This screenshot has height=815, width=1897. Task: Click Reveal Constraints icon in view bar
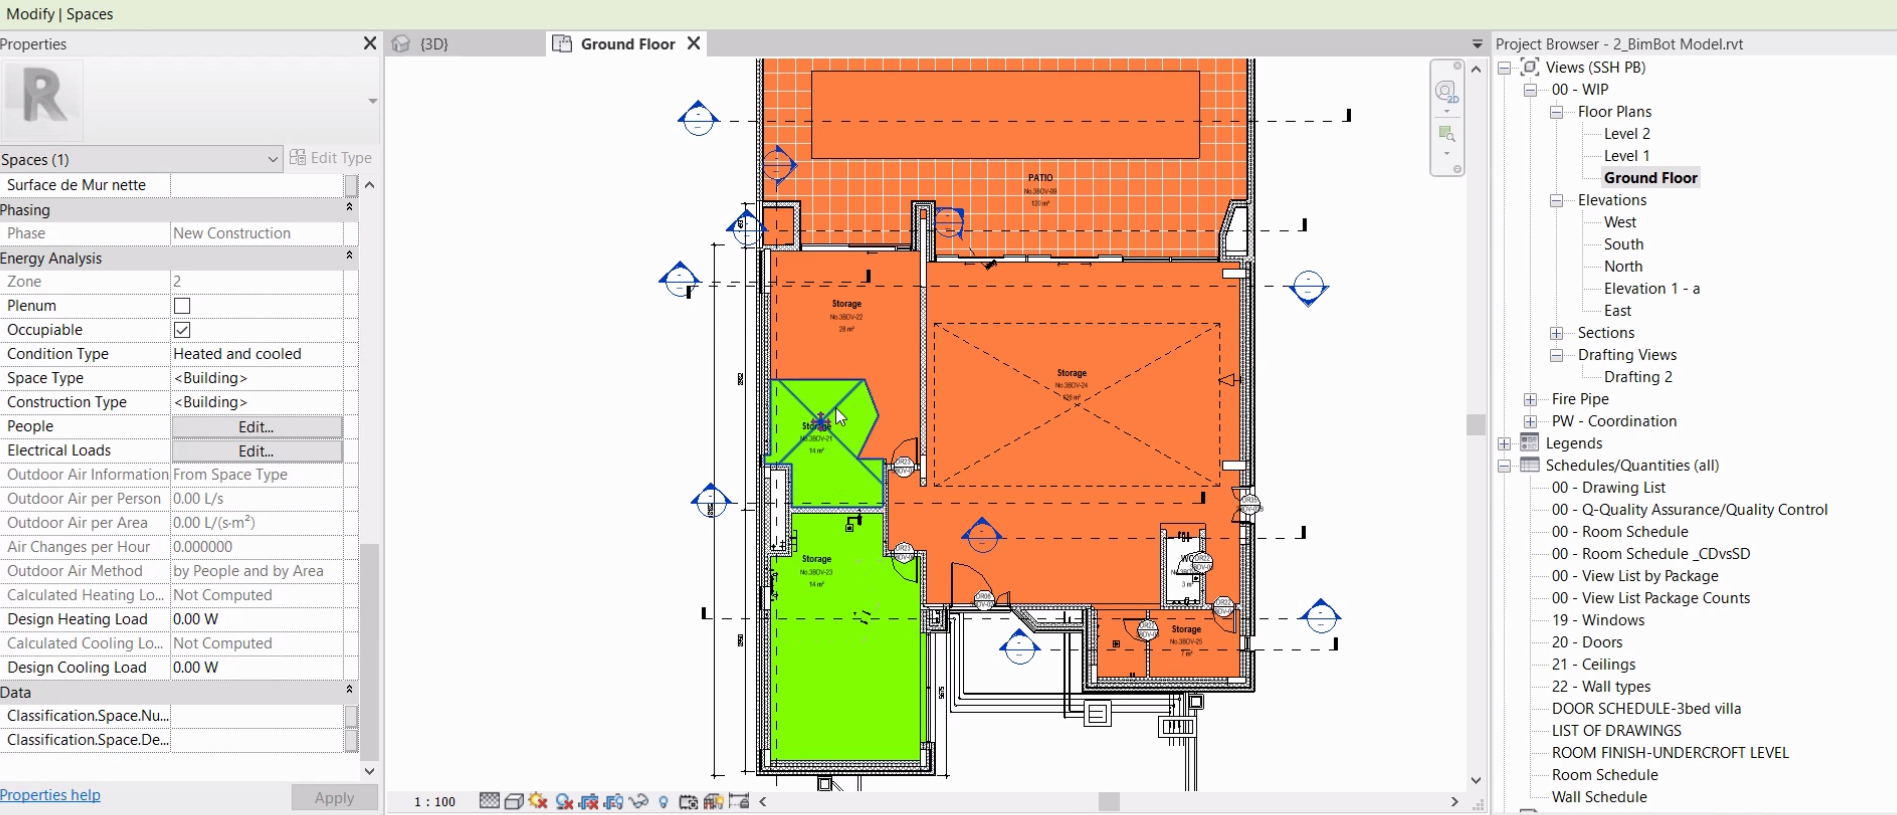pos(739,801)
